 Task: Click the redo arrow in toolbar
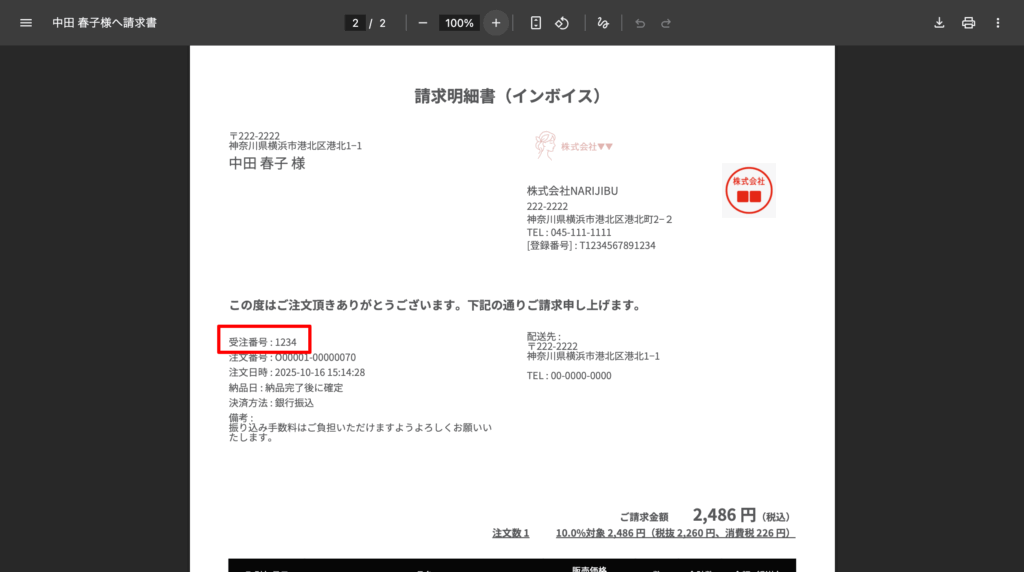tap(666, 23)
